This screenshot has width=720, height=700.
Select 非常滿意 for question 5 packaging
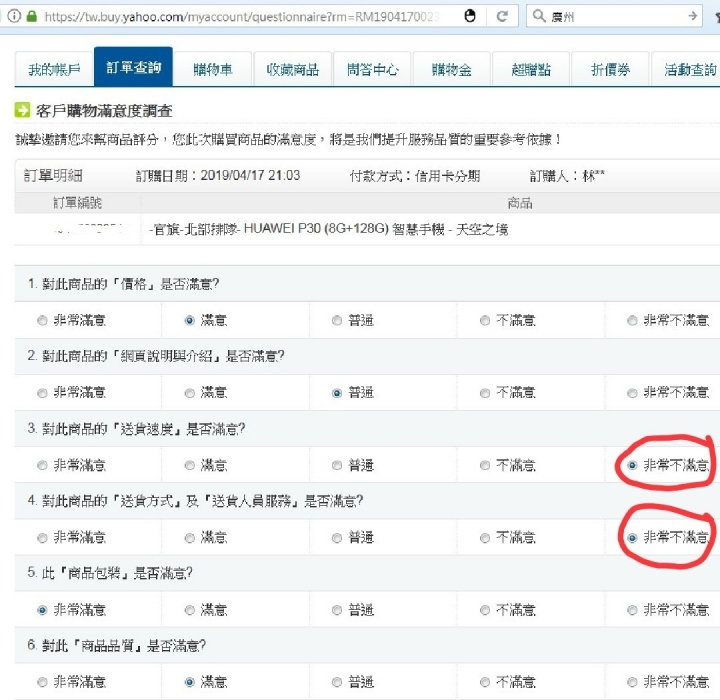click(x=42, y=610)
